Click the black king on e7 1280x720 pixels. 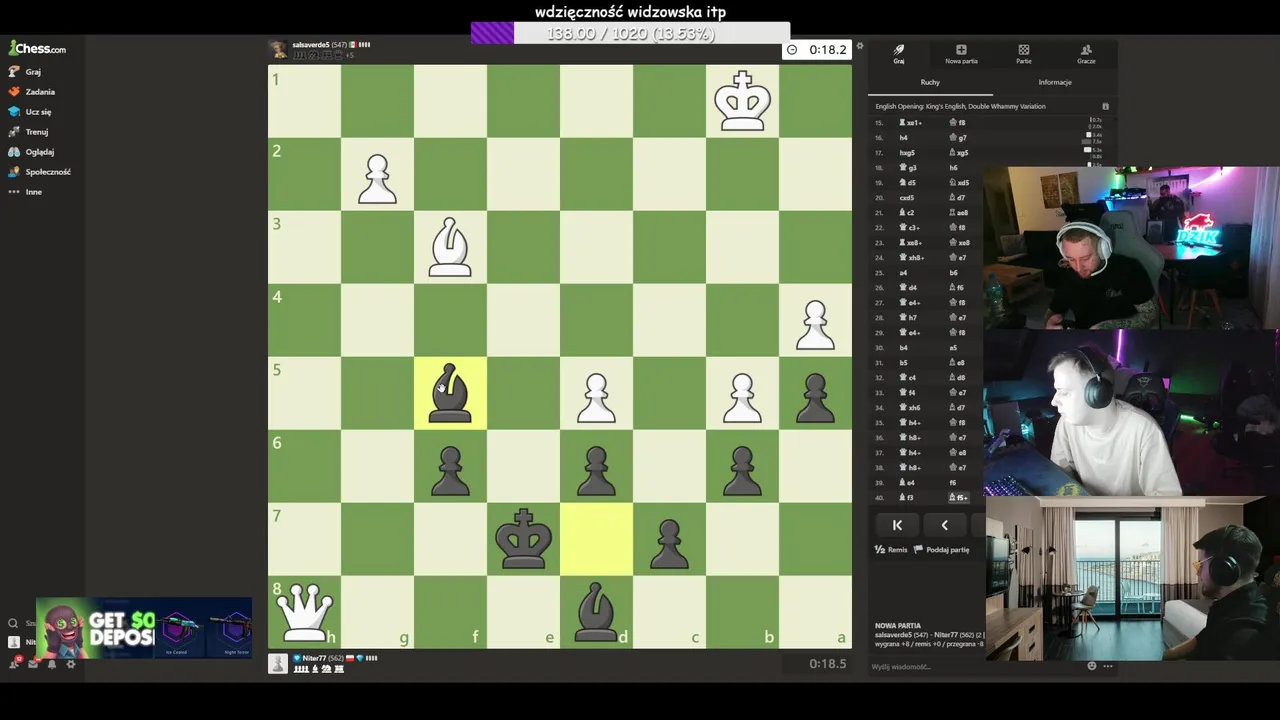click(x=523, y=539)
